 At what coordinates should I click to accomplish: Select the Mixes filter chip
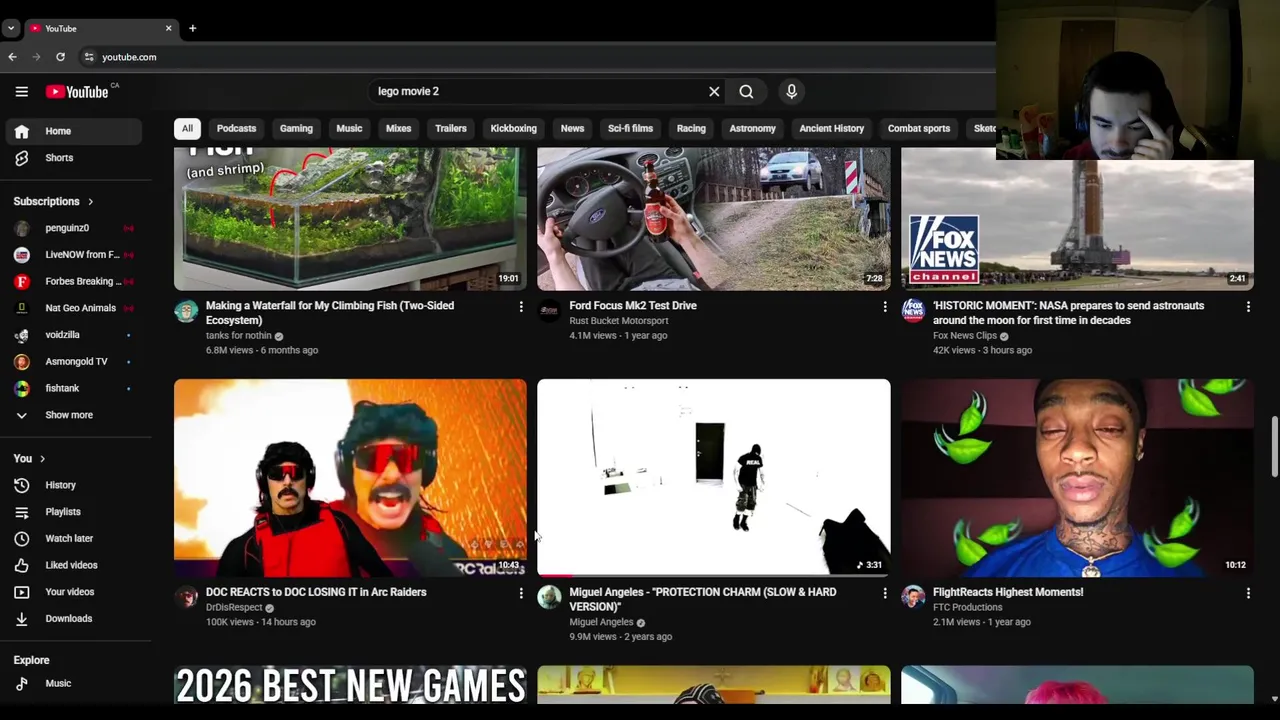coord(398,128)
